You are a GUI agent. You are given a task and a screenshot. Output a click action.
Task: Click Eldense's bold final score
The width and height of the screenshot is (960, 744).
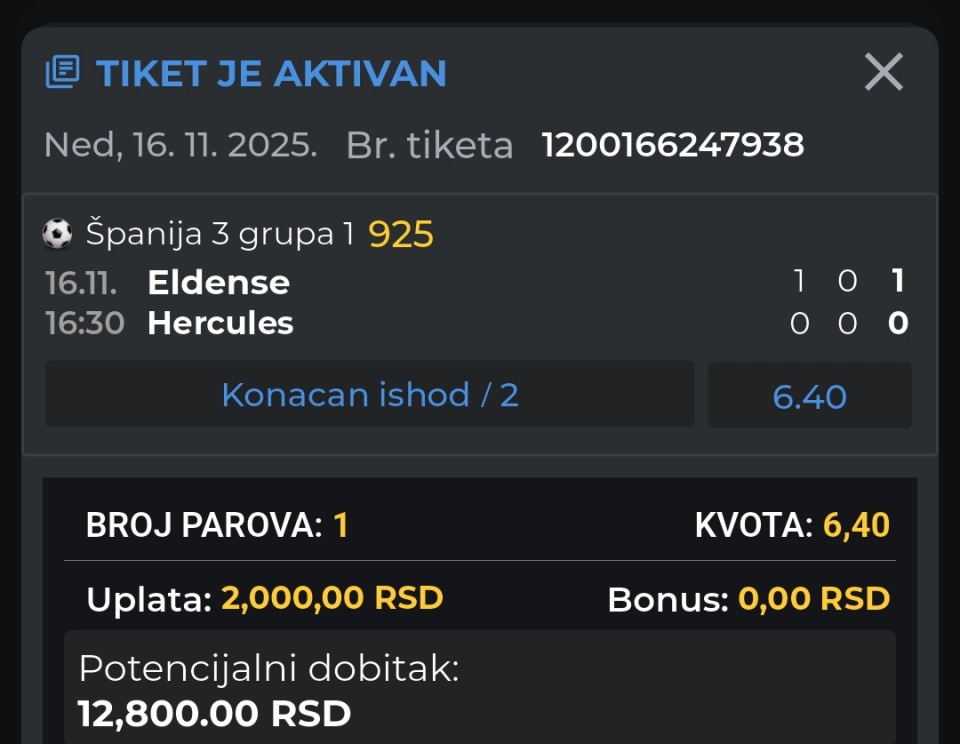point(898,282)
